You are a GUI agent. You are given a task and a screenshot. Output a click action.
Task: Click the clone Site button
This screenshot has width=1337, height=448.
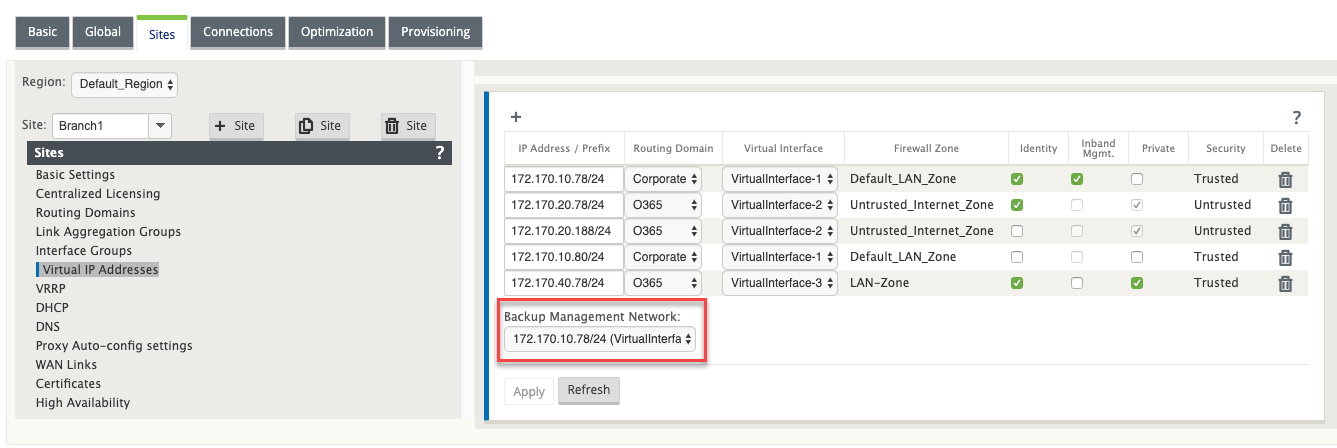point(322,126)
